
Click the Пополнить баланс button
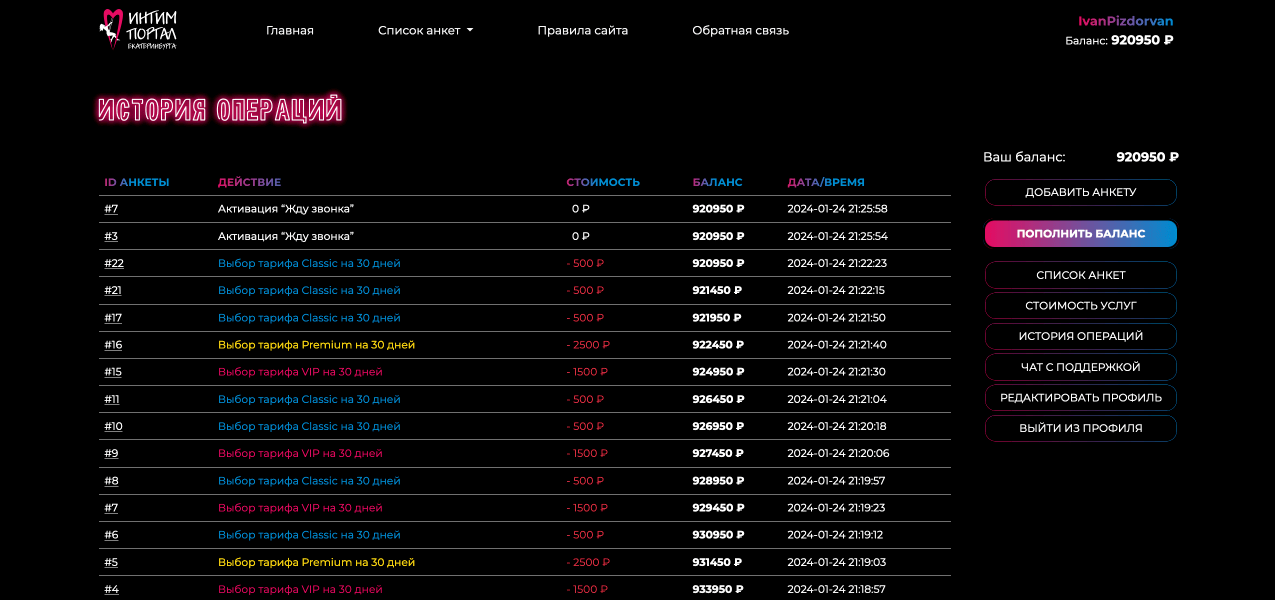point(1080,234)
